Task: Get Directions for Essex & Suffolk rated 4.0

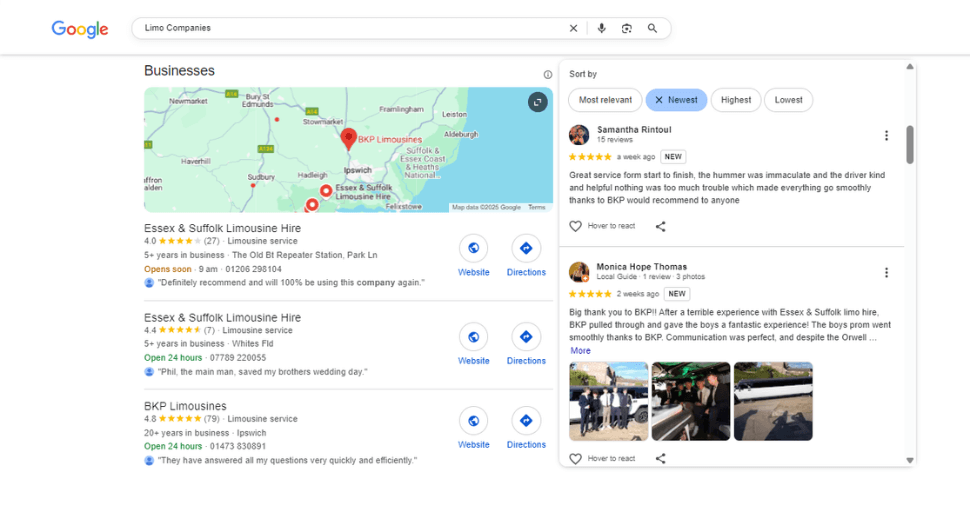Action: [526, 255]
